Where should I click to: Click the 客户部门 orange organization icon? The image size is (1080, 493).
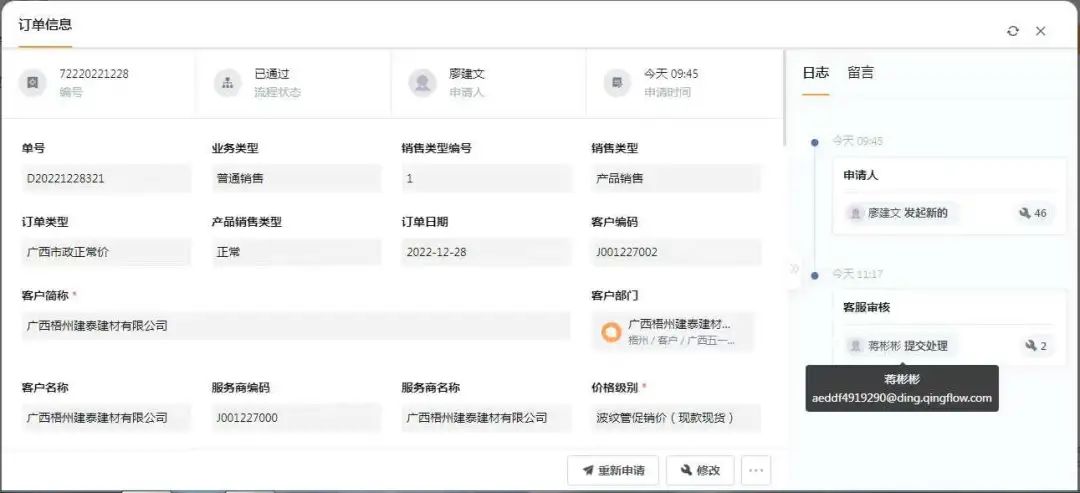[x=611, y=332]
